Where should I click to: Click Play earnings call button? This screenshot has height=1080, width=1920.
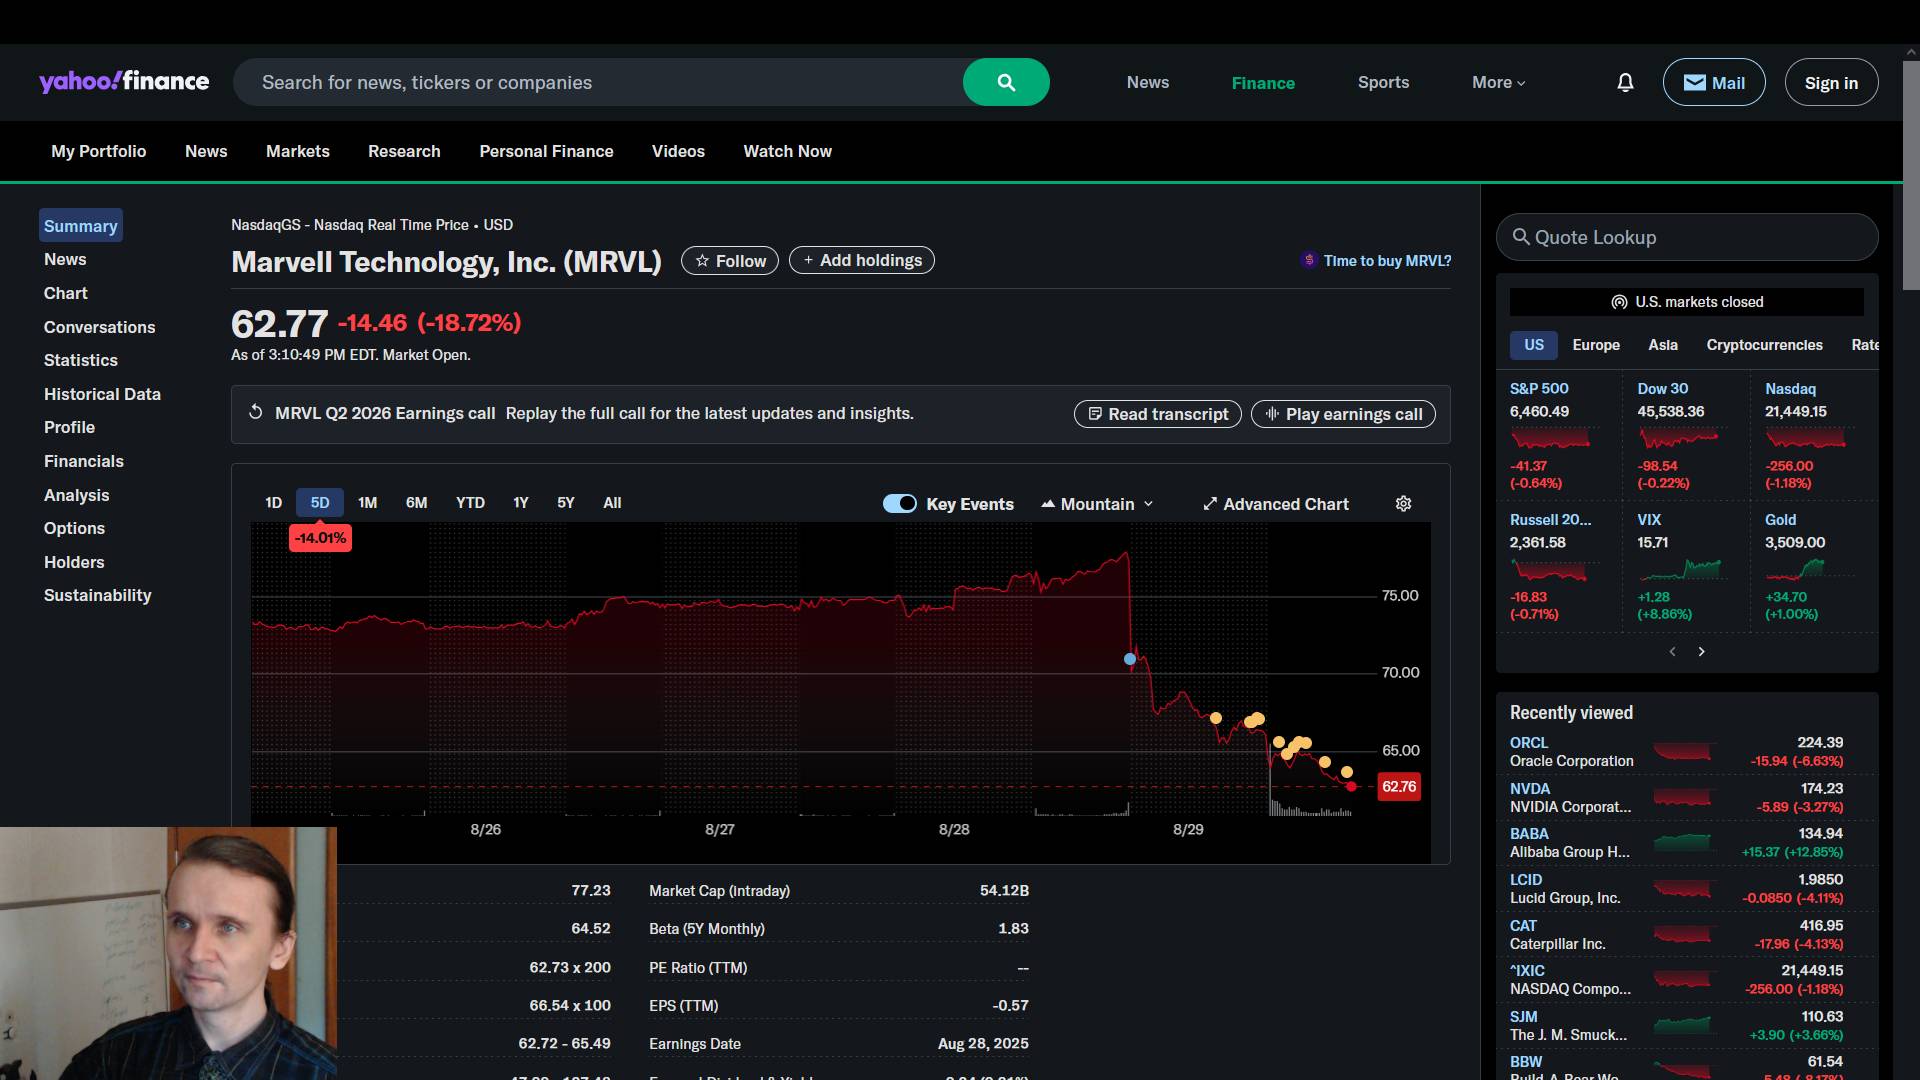point(1343,414)
